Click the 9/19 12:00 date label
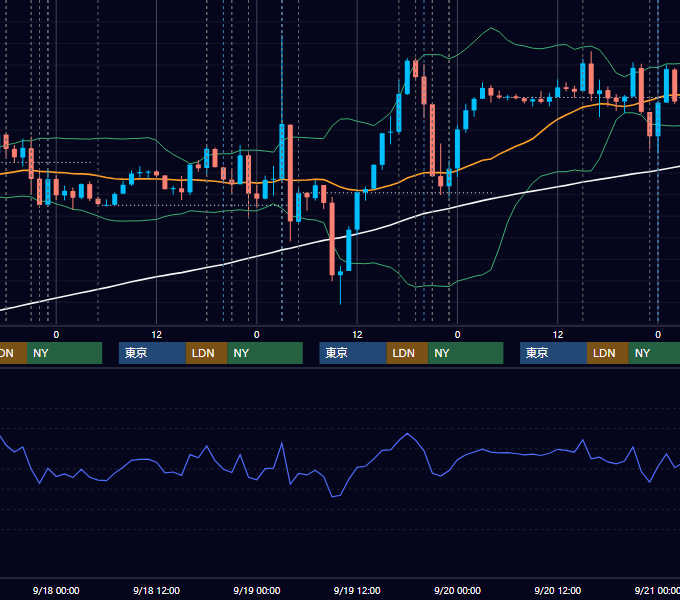 tap(357, 590)
